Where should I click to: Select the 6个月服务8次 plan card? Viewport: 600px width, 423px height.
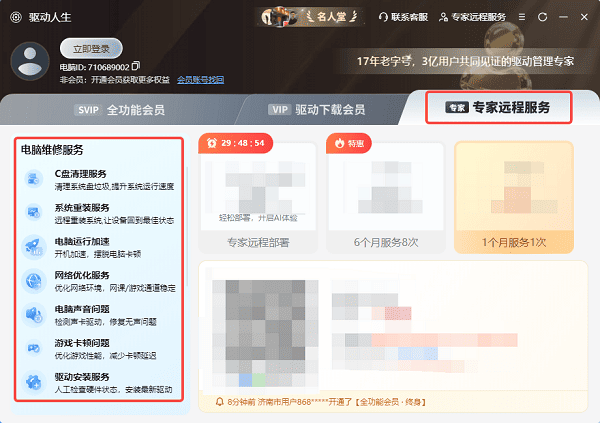[386, 197]
